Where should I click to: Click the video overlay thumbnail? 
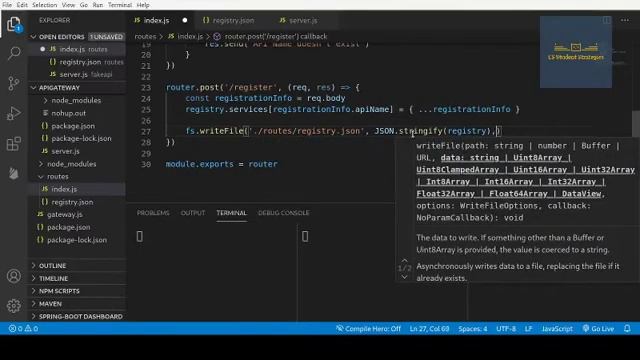click(576, 52)
